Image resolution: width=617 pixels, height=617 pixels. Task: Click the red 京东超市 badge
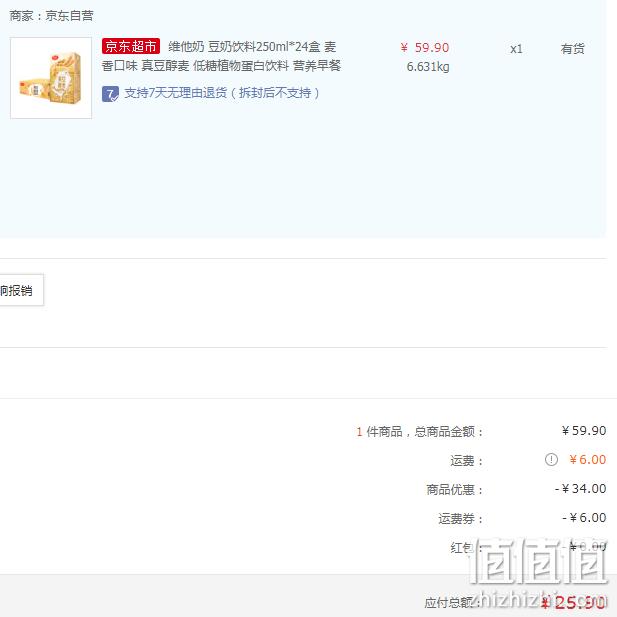pos(131,46)
